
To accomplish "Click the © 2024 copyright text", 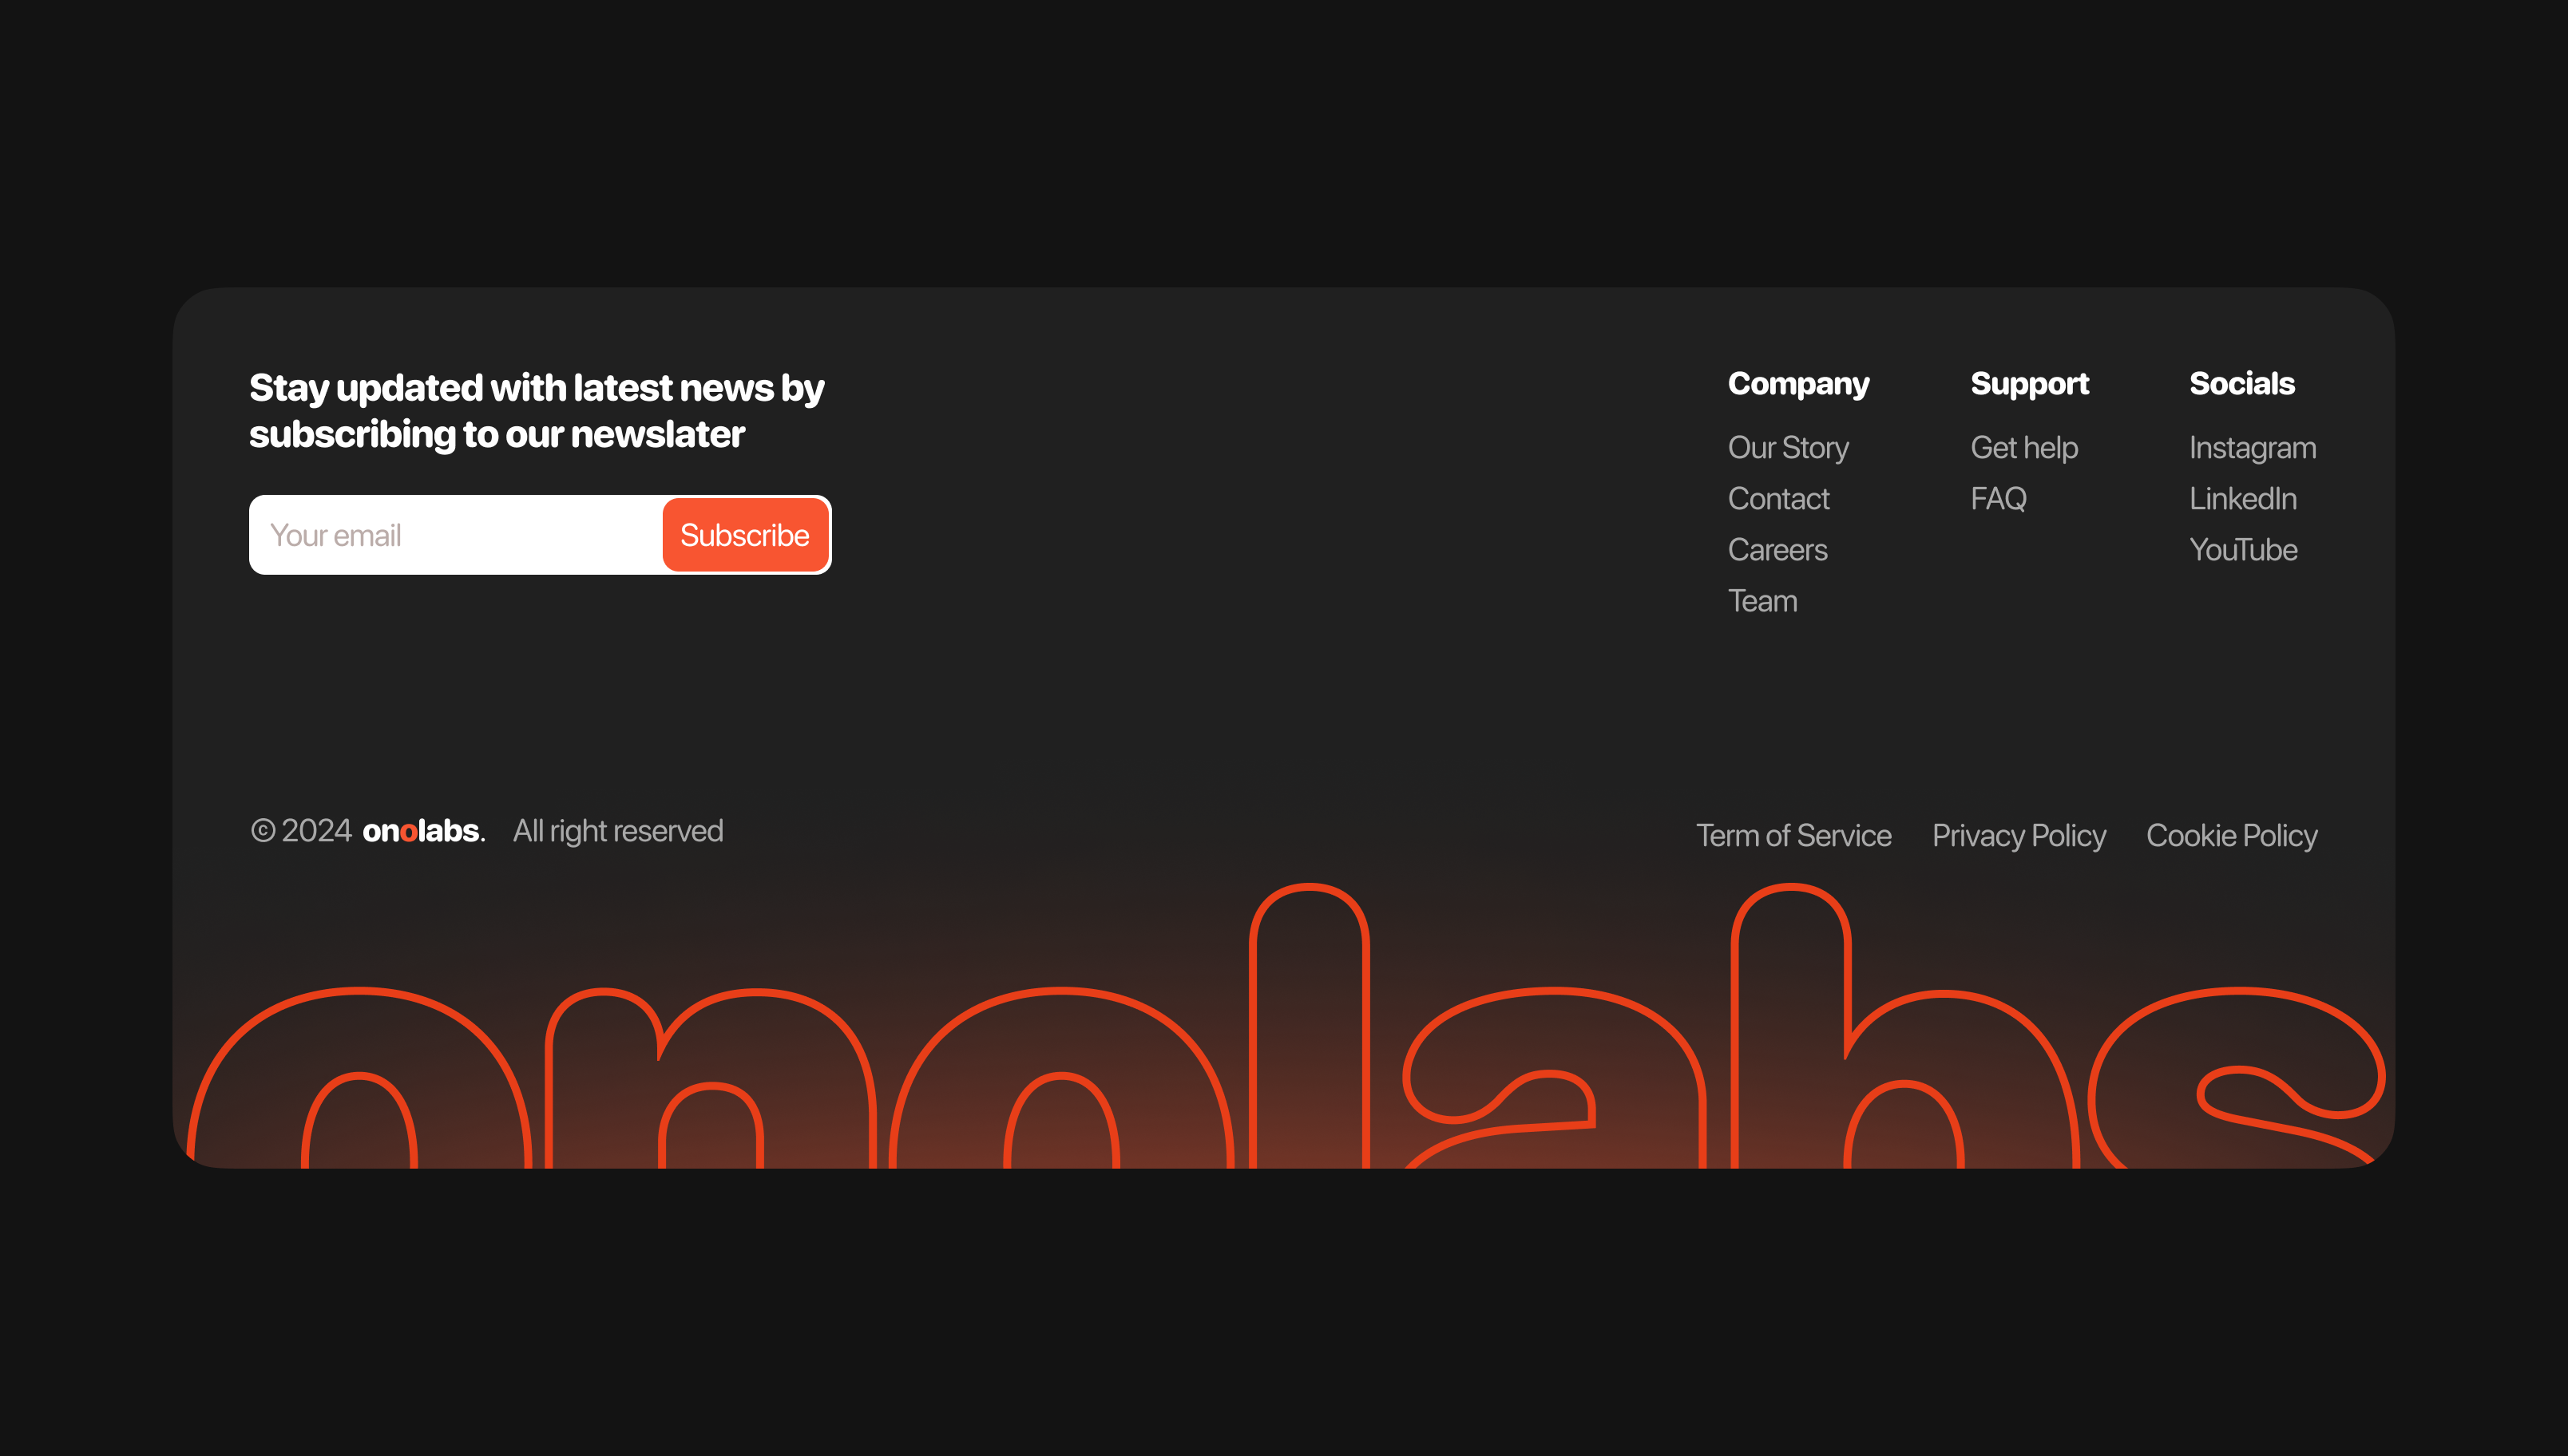I will click(301, 830).
